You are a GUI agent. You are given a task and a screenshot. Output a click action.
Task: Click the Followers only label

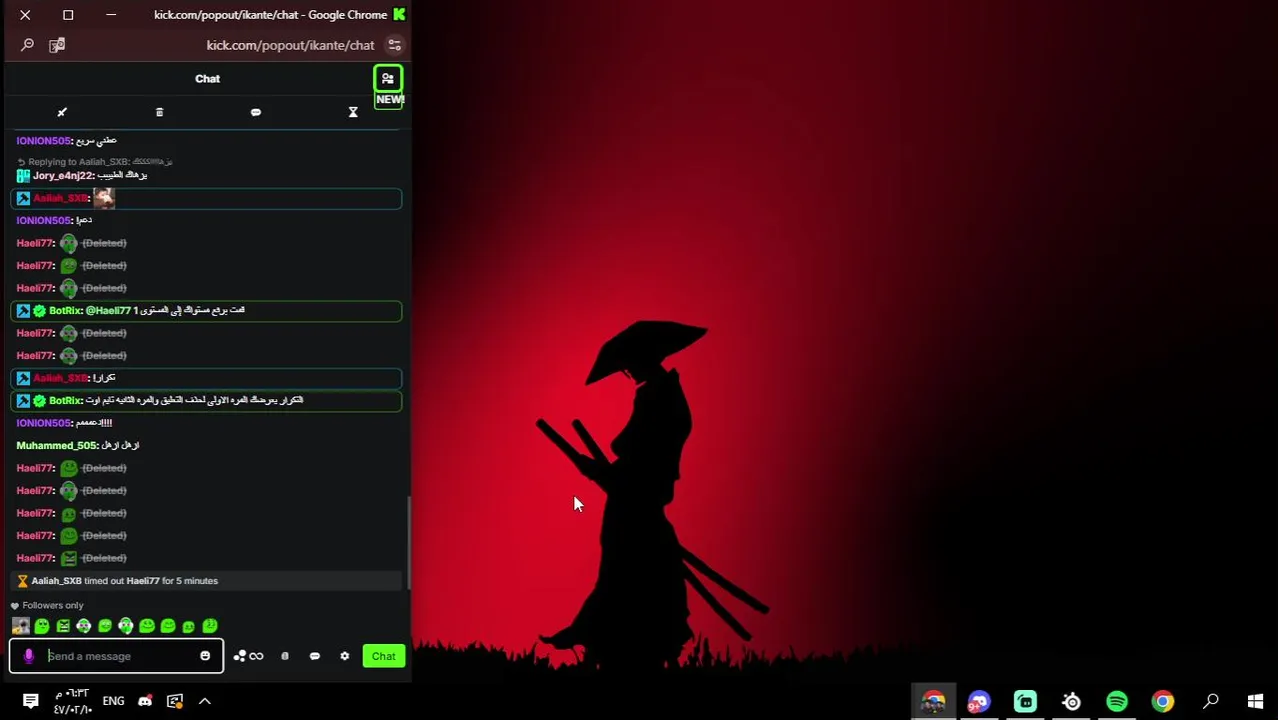tap(53, 605)
